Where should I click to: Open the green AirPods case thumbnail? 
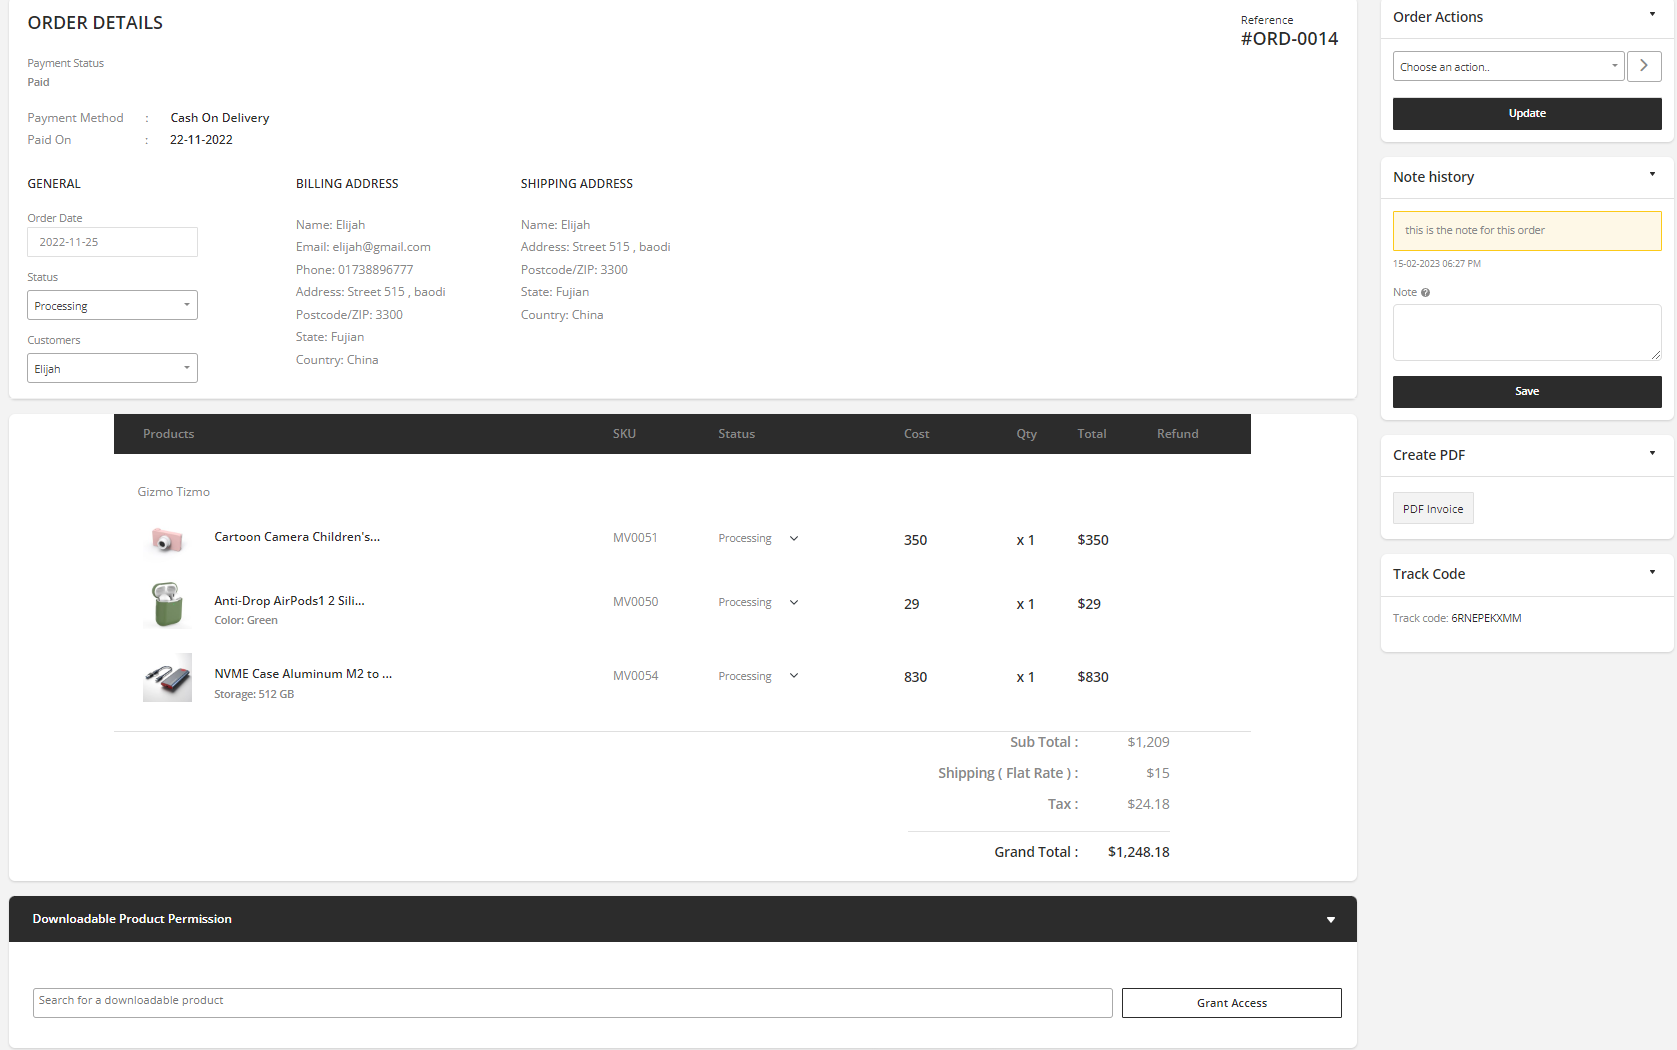tap(167, 604)
